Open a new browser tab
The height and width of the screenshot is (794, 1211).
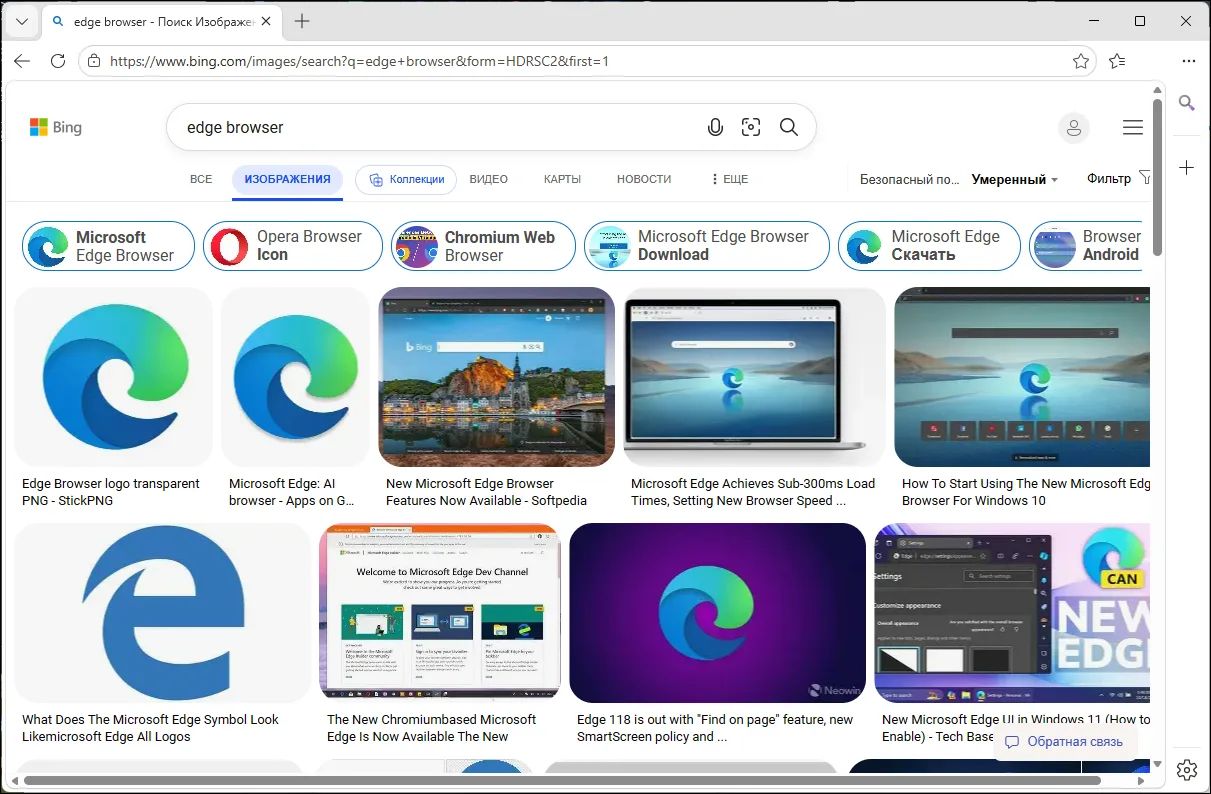pyautogui.click(x=302, y=21)
